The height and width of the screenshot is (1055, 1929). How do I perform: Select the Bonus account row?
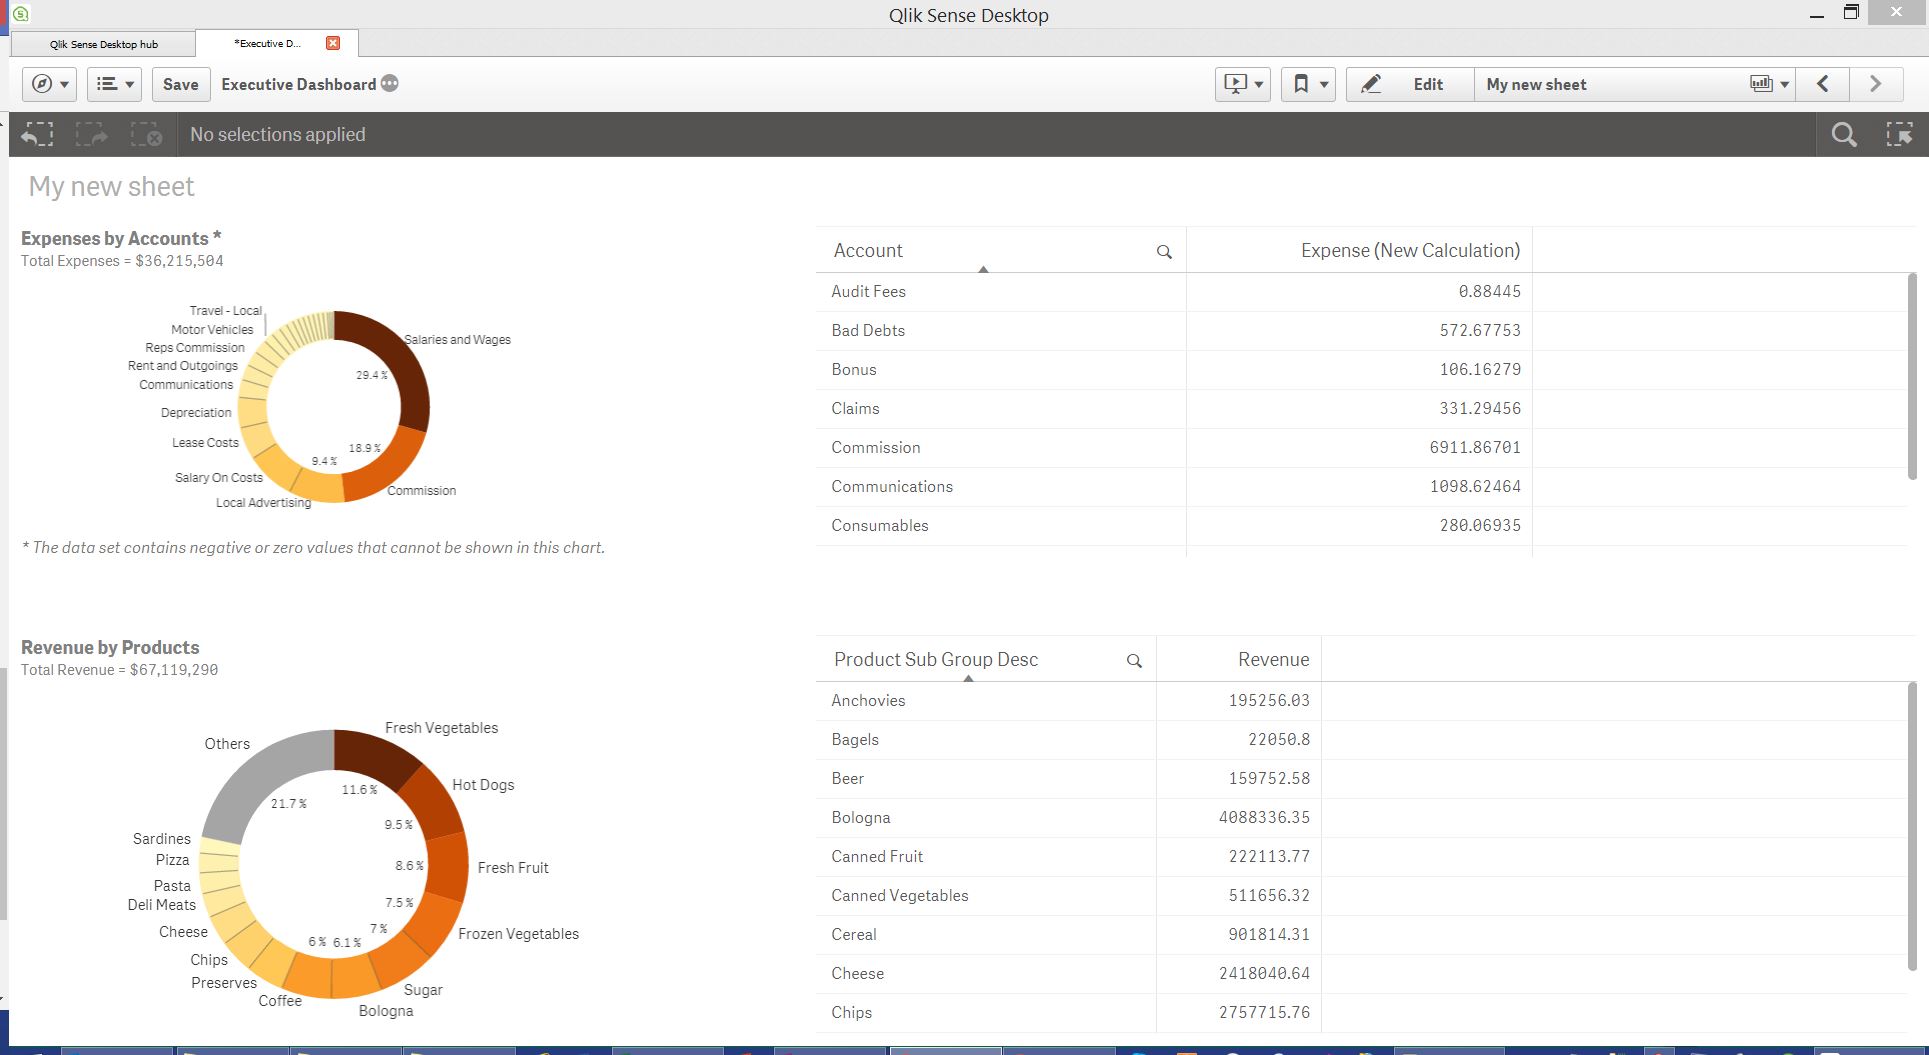pos(1174,369)
